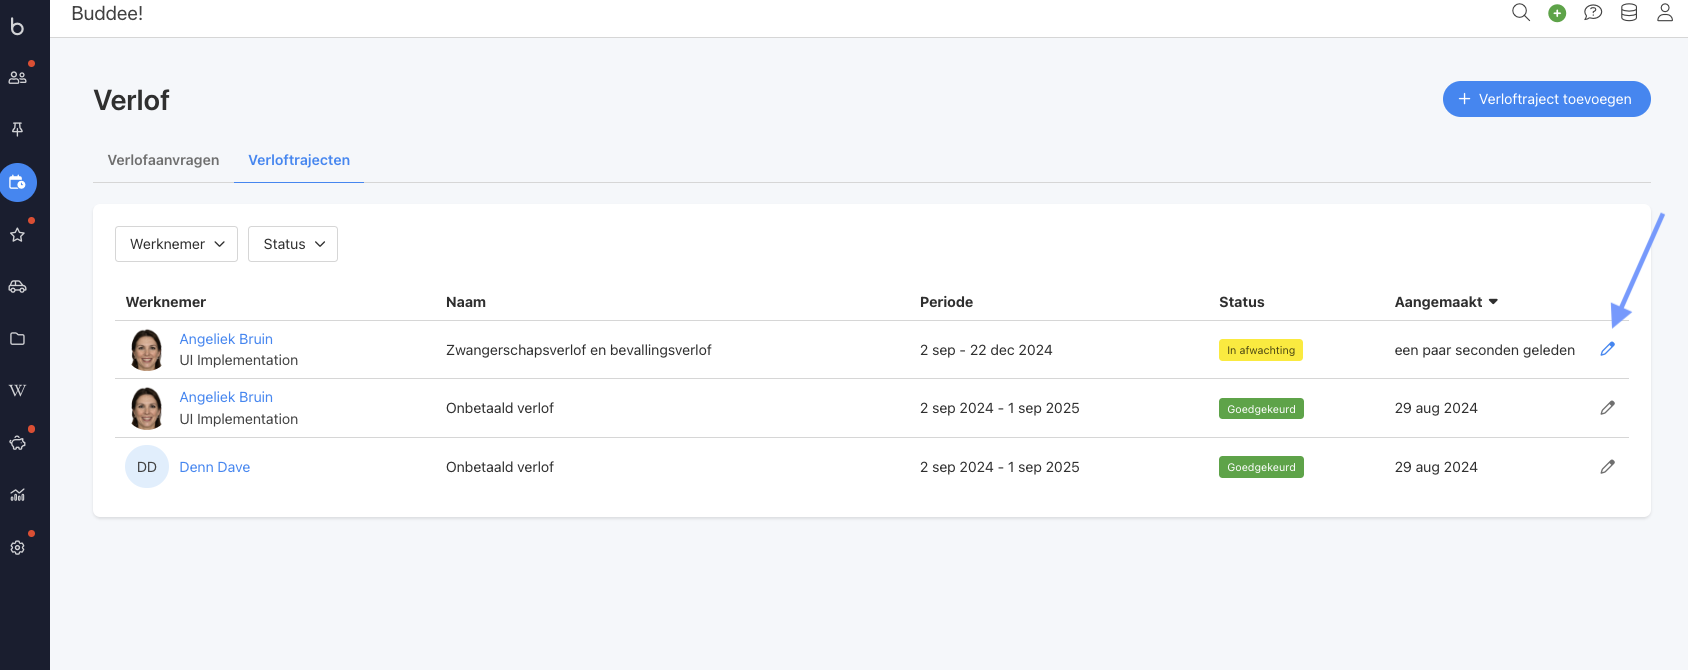Open the search magnifier in top bar
The image size is (1688, 670).
coord(1521,13)
